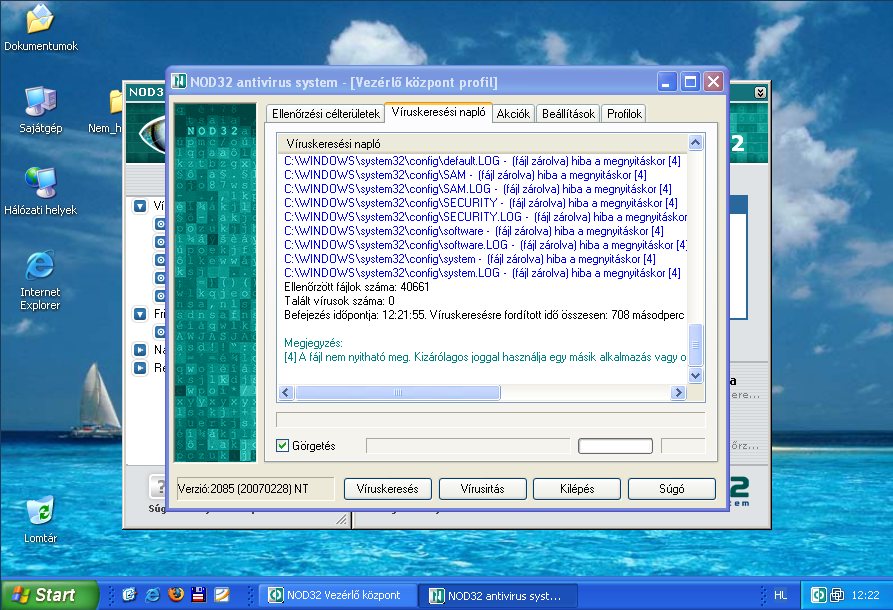Viewport: 893px width, 610px height.
Task: Launch Internet Explorer from the desktop icon
Action: [40, 280]
